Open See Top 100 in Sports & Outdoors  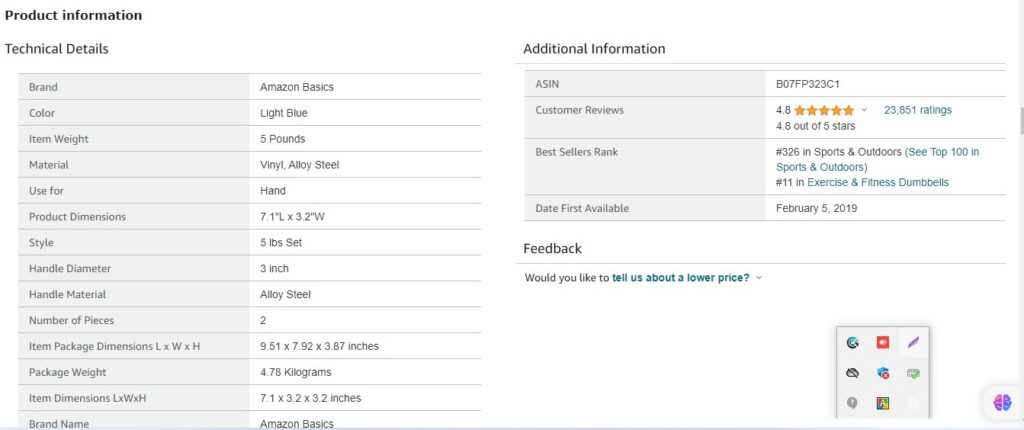[x=878, y=159]
